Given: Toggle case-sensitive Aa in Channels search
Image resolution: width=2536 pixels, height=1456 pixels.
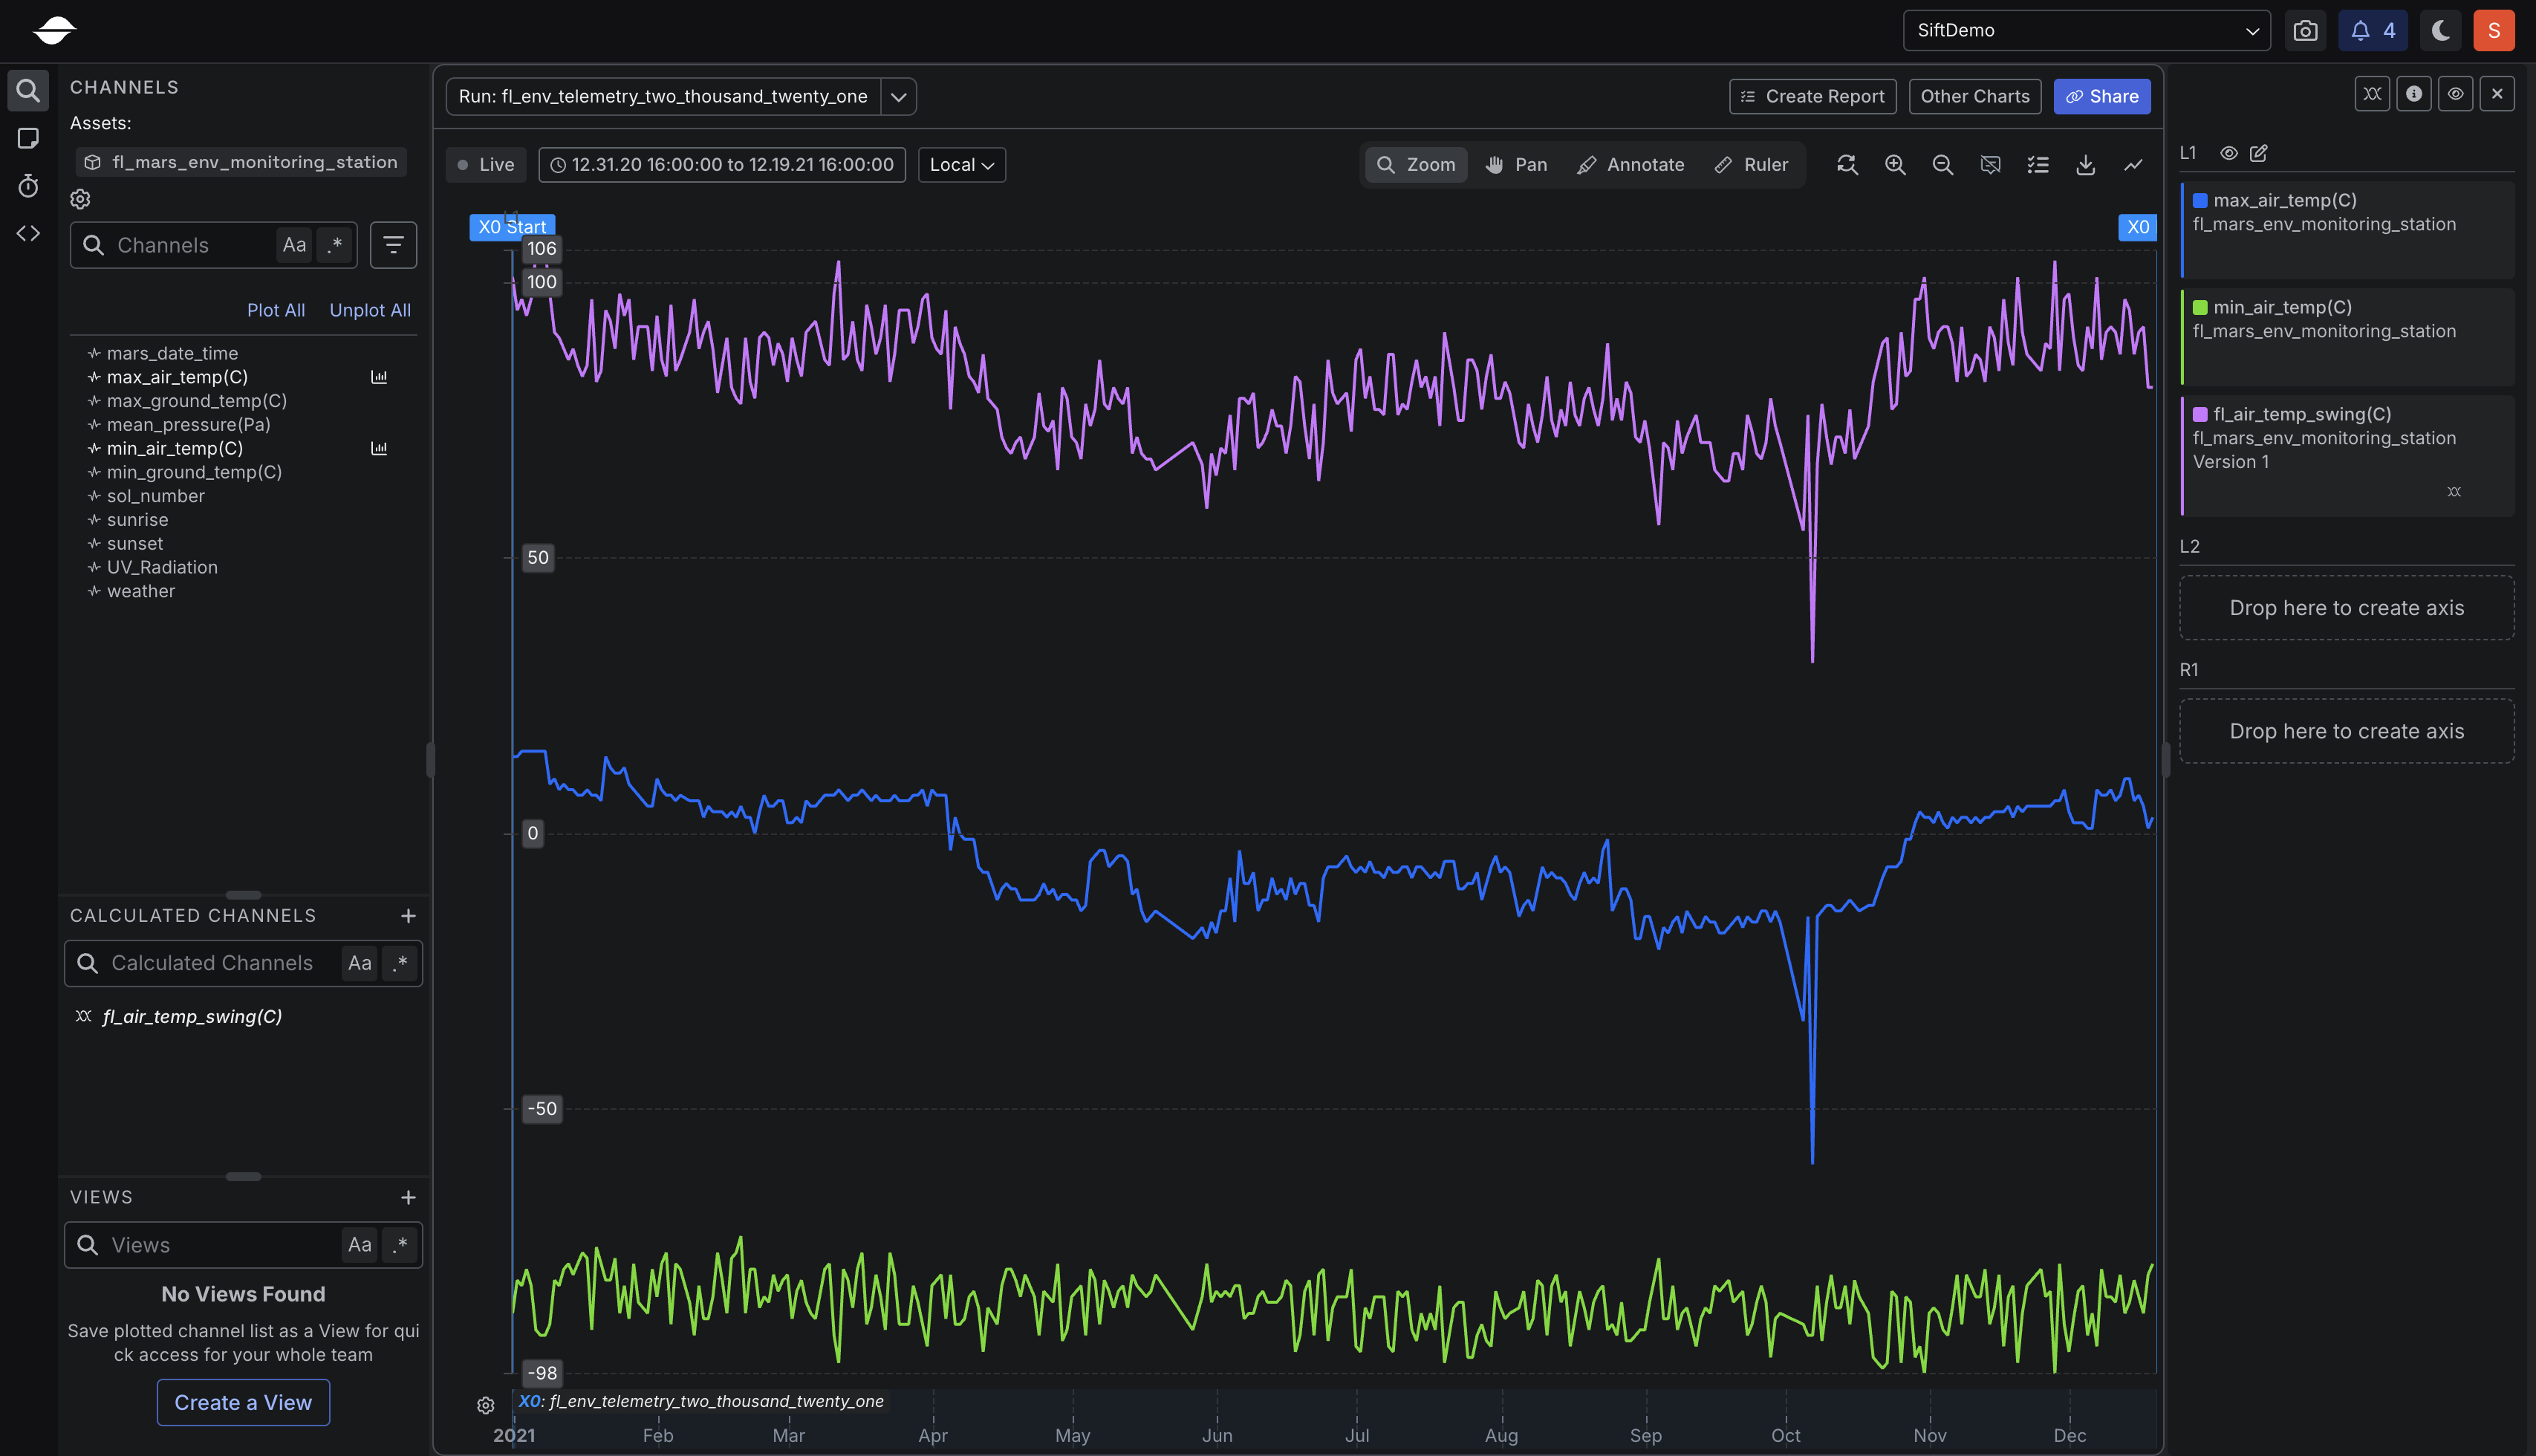Looking at the screenshot, I should pyautogui.click(x=294, y=245).
